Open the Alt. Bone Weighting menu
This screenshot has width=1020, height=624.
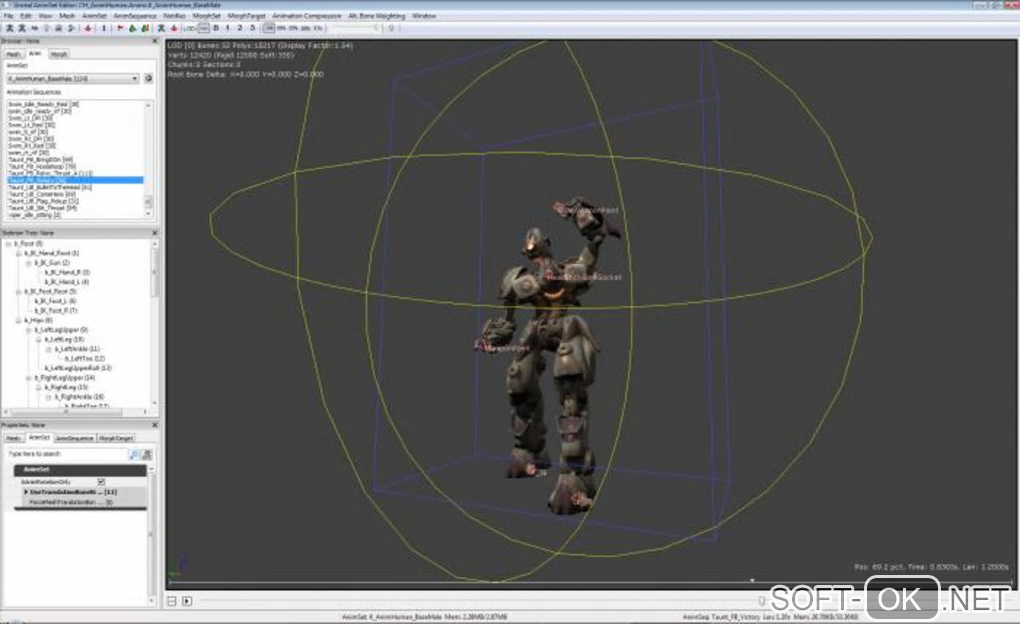click(x=377, y=16)
